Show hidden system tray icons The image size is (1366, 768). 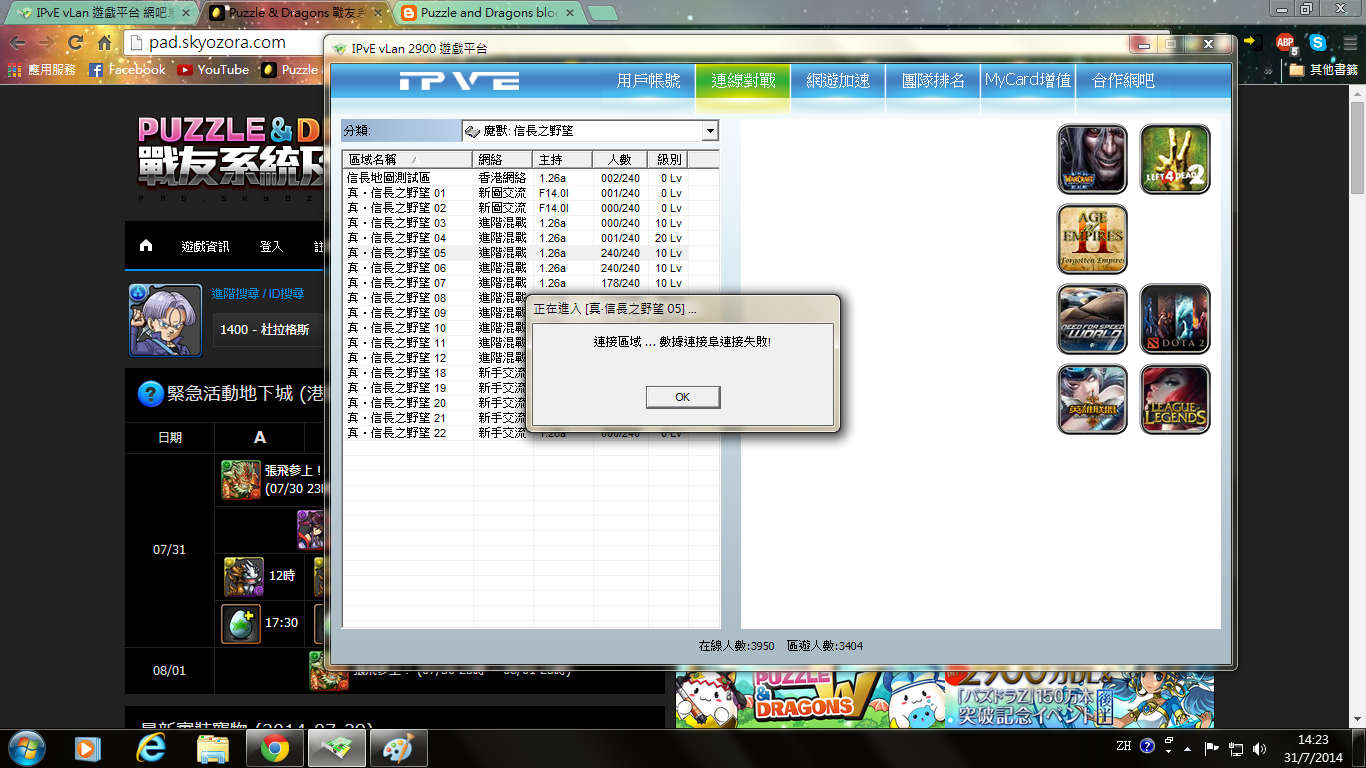pyautogui.click(x=1189, y=747)
